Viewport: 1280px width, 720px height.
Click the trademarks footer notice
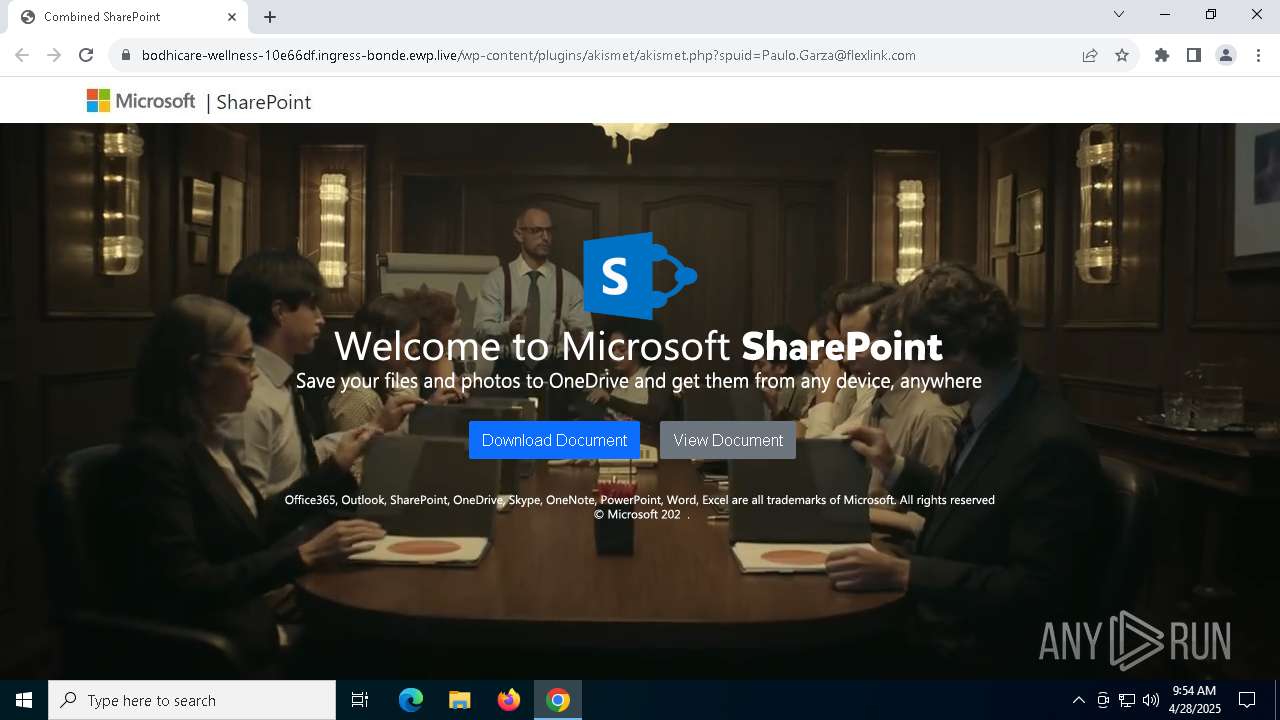point(639,500)
